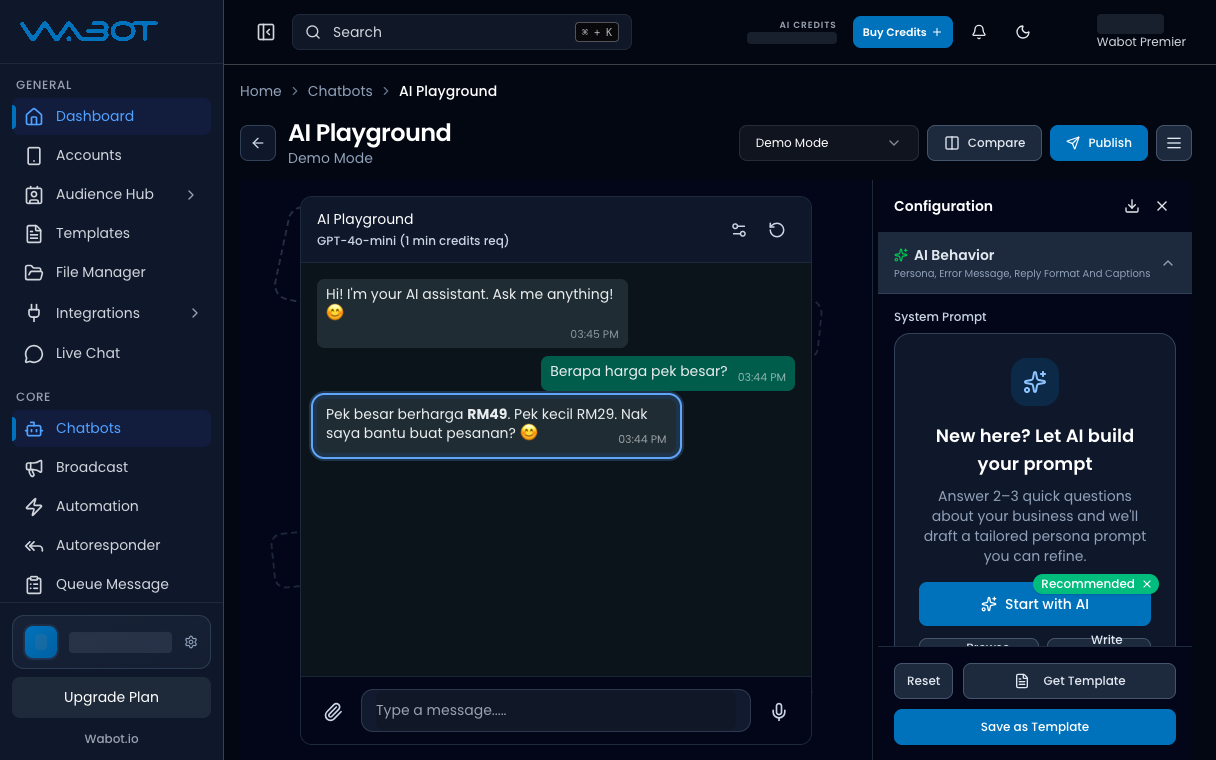Publish the chatbot
This screenshot has width=1216, height=760.
[1098, 143]
